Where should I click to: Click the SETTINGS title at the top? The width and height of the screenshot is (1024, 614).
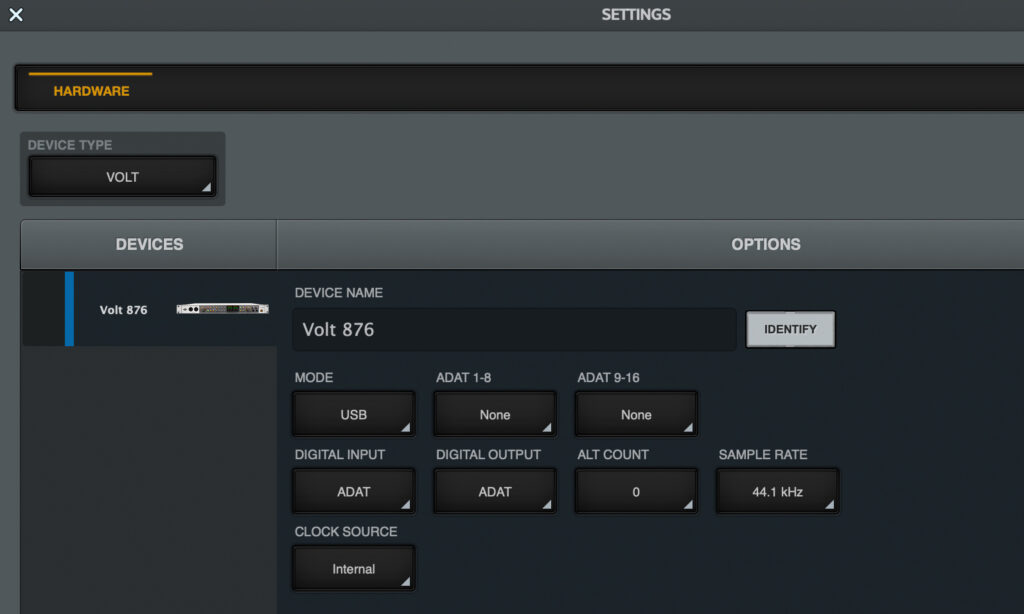pyautogui.click(x=636, y=15)
